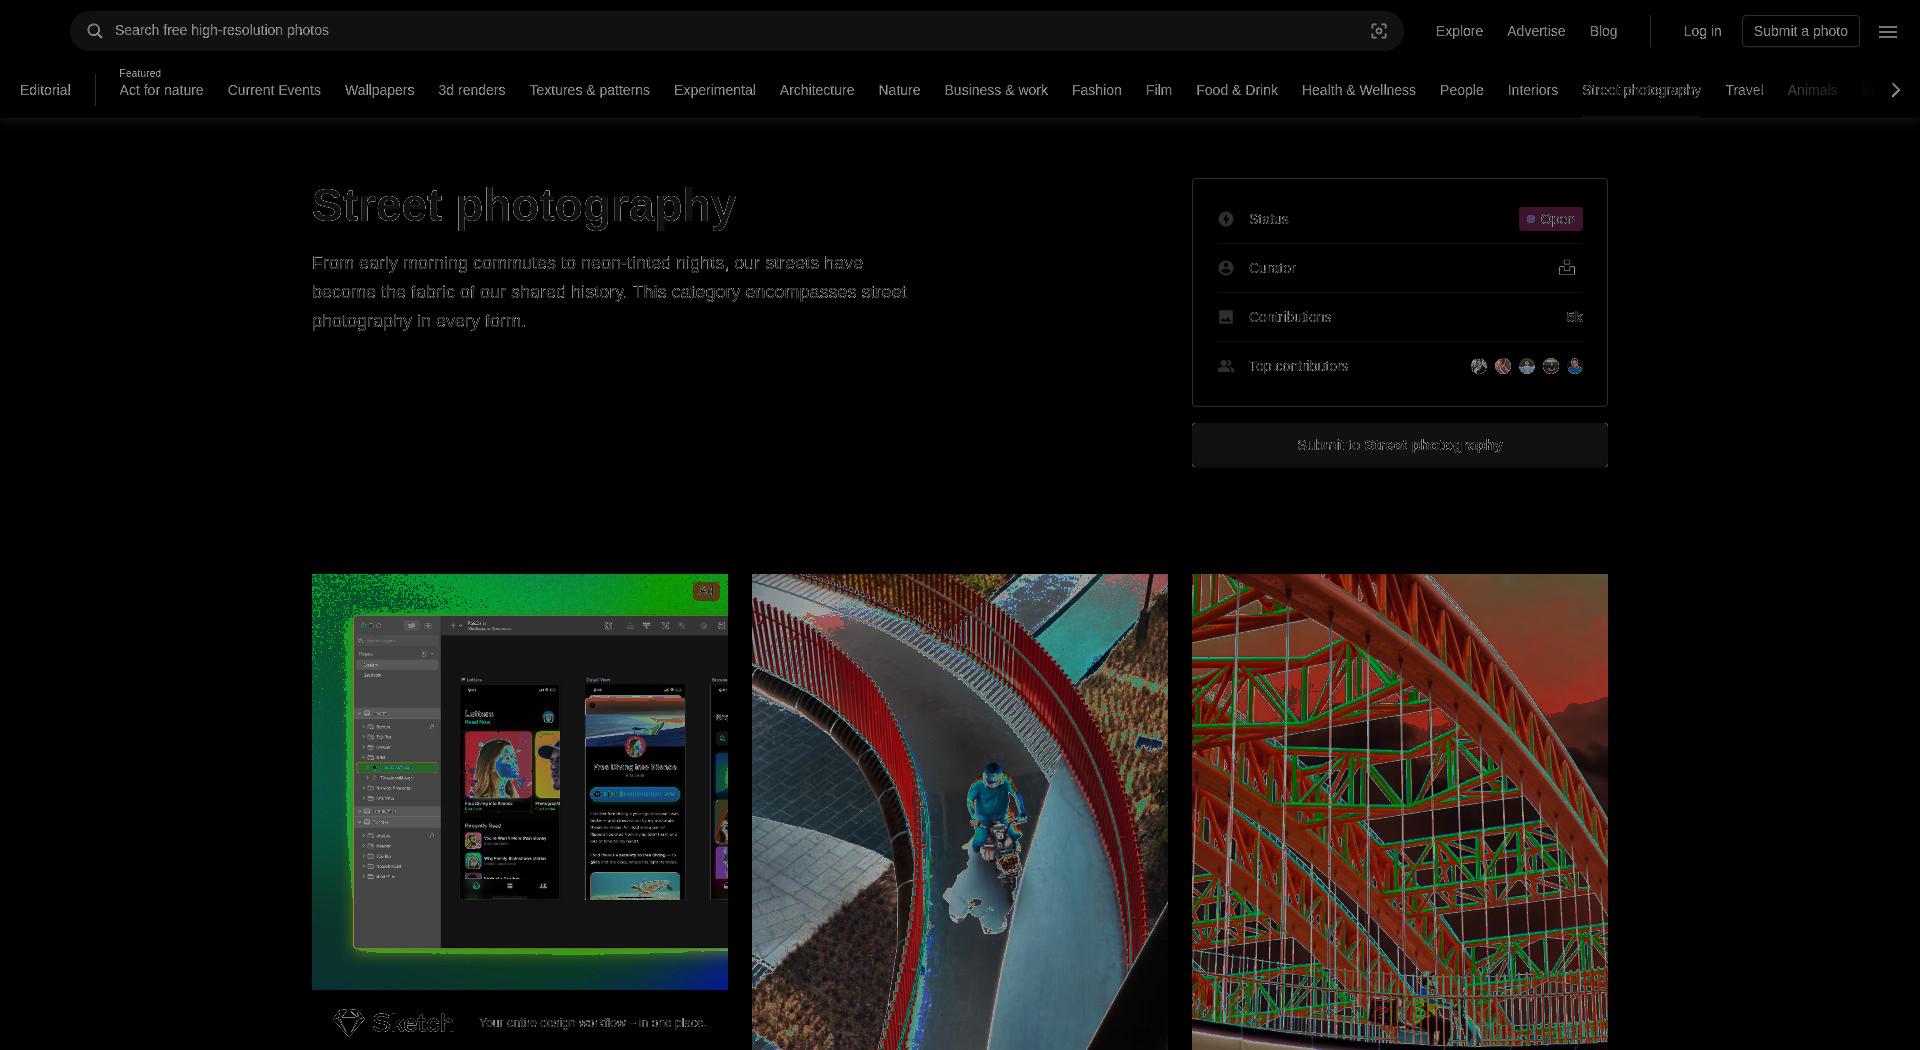Click Submit to Street photography button
This screenshot has width=1920, height=1050.
(1400, 445)
